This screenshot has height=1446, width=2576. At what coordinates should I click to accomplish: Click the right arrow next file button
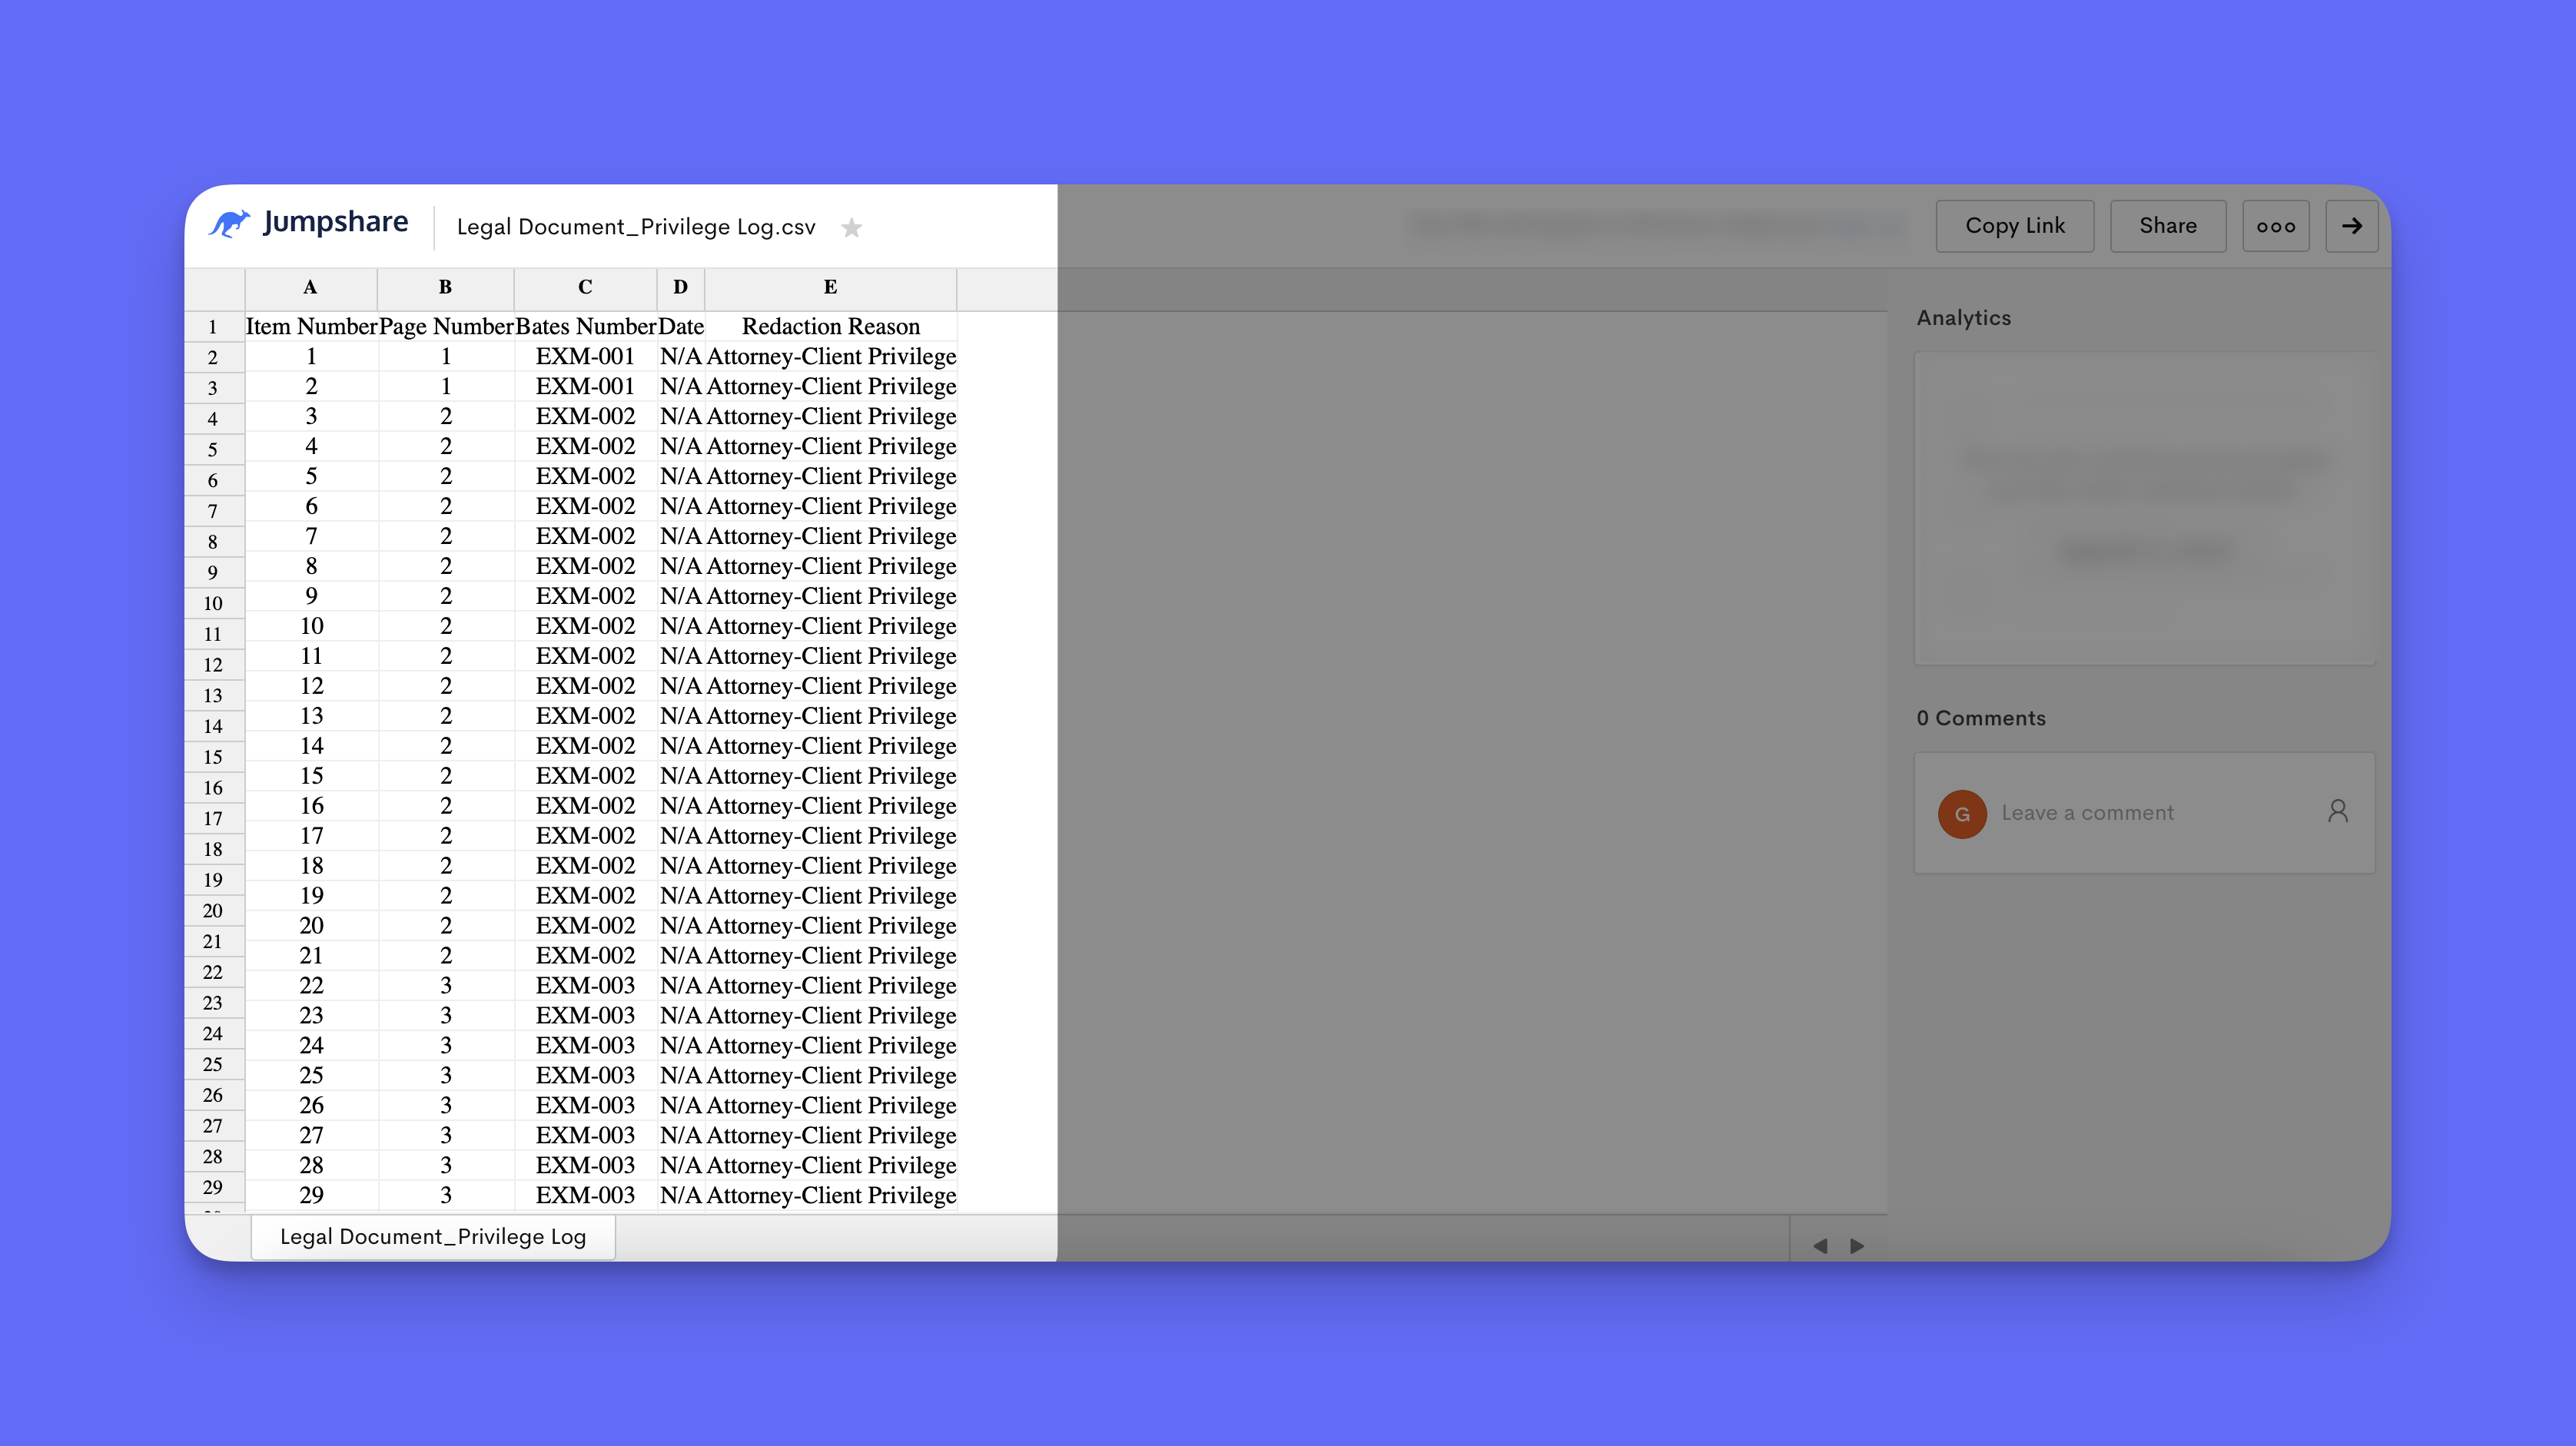click(2351, 226)
